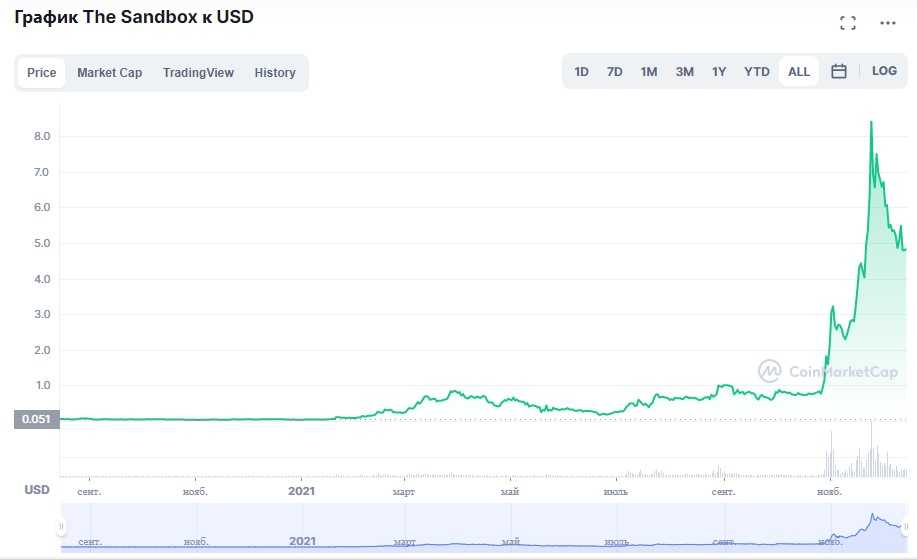Switch to the 3M time range

click(684, 72)
